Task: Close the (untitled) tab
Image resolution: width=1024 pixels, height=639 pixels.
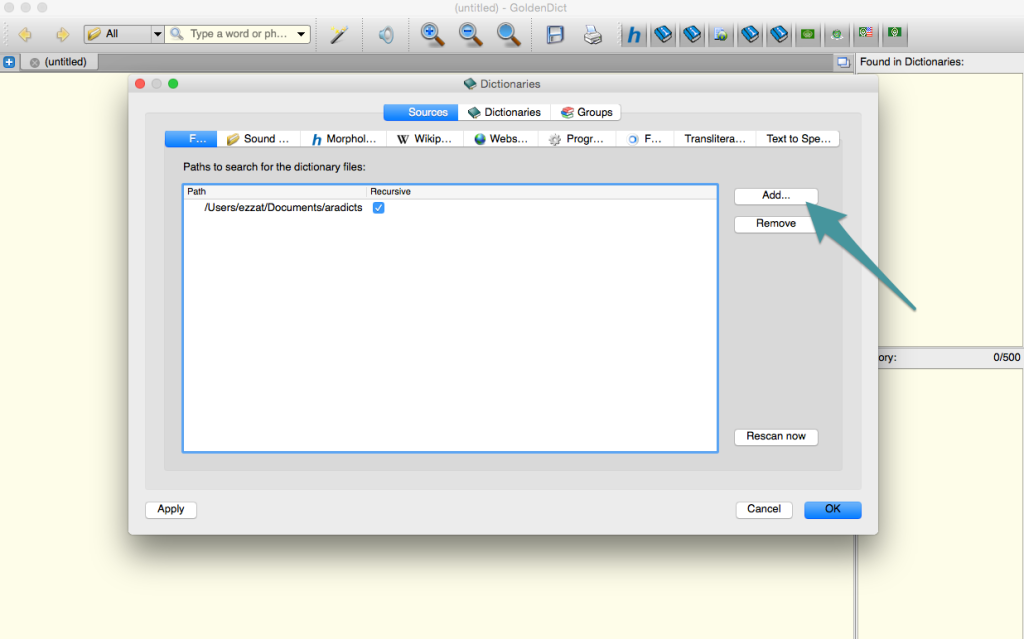Action: pos(35,63)
